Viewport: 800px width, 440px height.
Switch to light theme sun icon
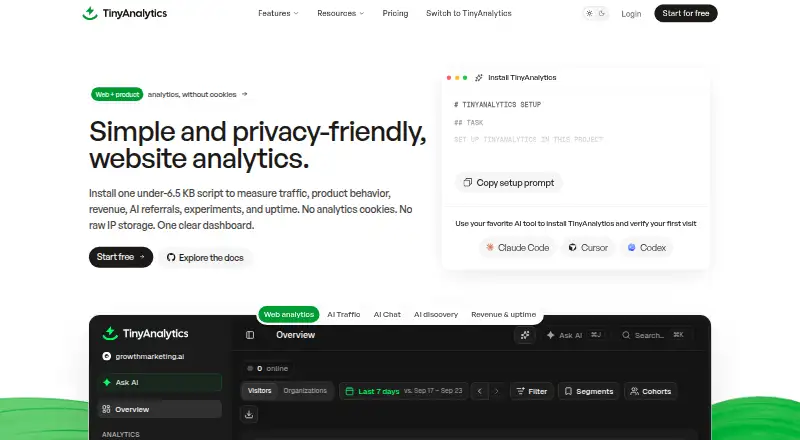[x=589, y=13]
